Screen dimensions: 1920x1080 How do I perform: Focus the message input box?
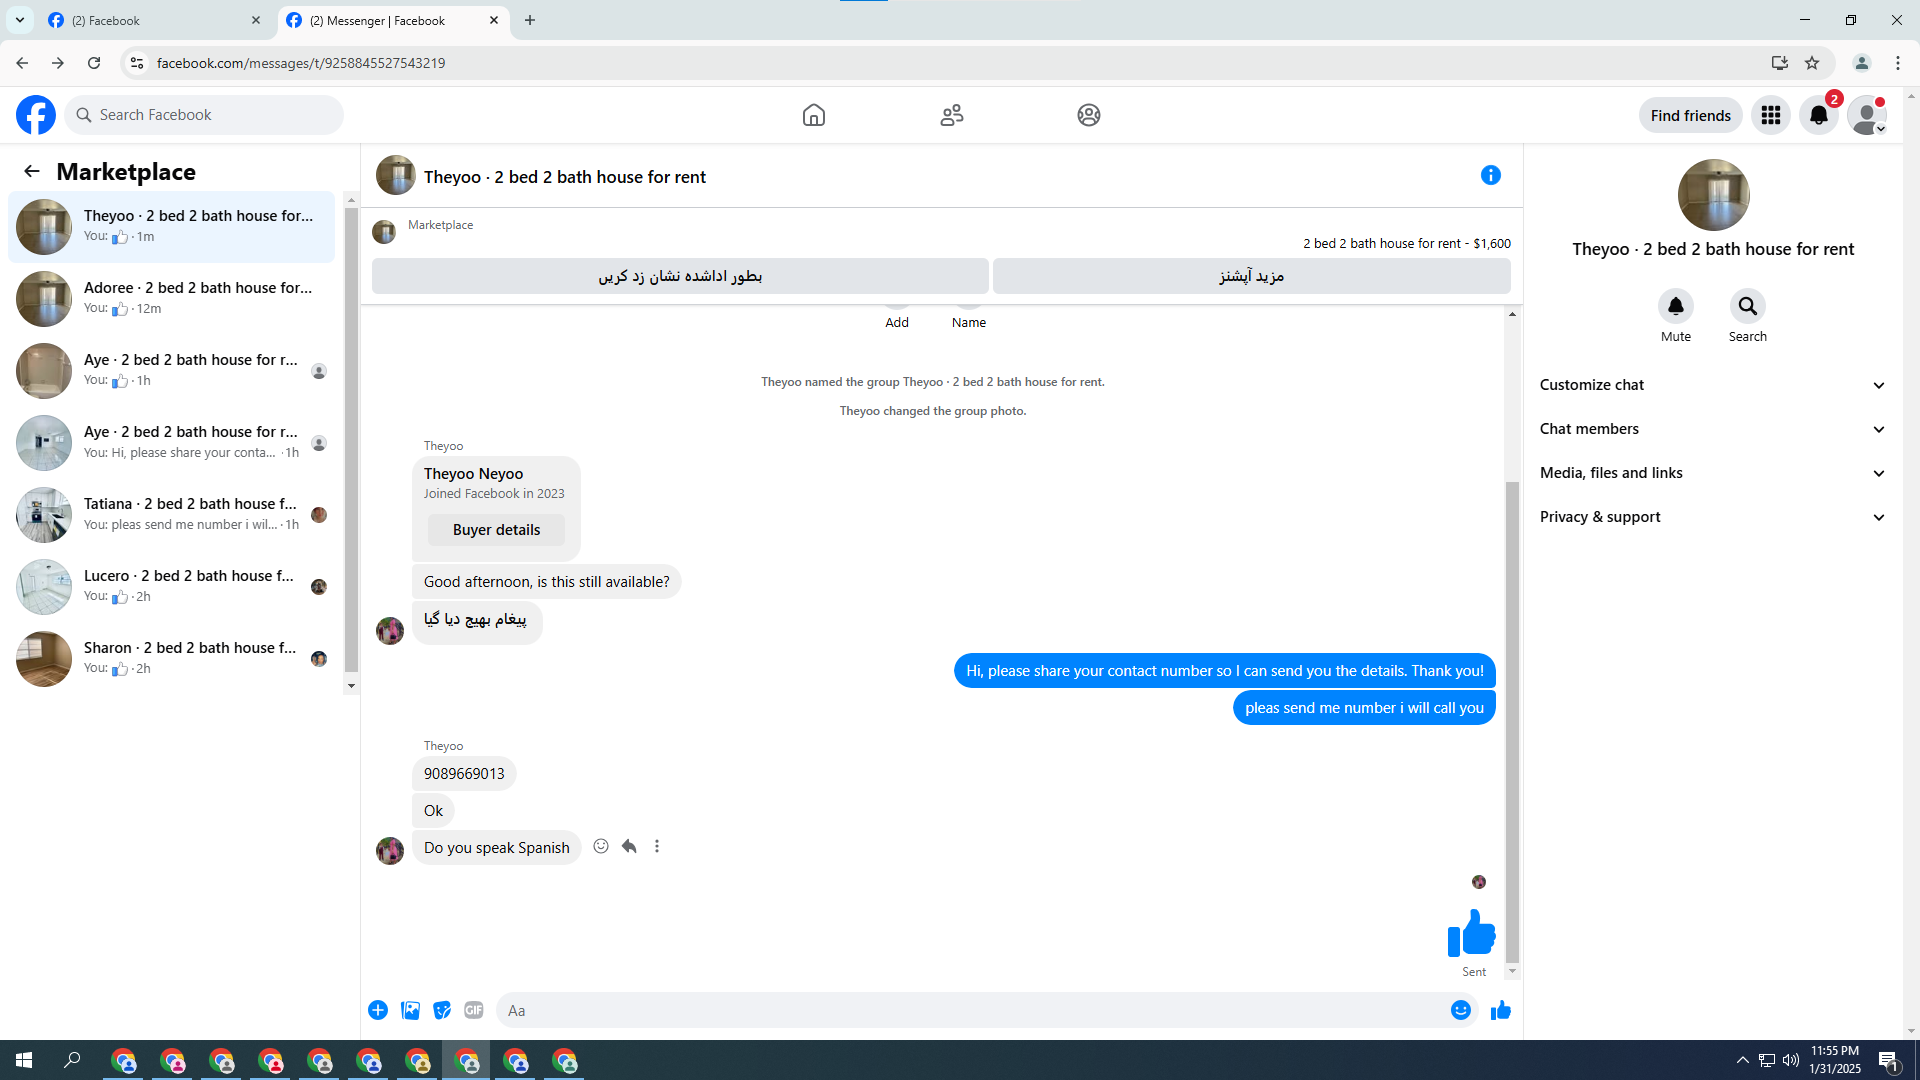tap(970, 1010)
